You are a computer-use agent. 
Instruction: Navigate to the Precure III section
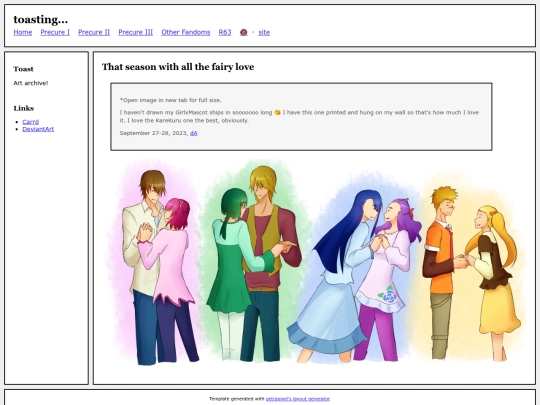(136, 32)
